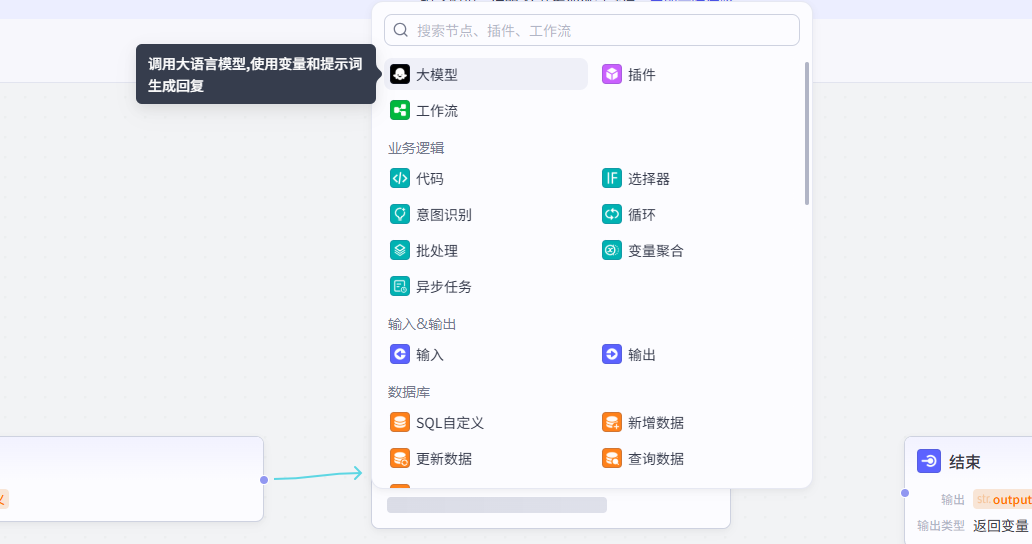Click the 代码 entry label

click(x=430, y=179)
